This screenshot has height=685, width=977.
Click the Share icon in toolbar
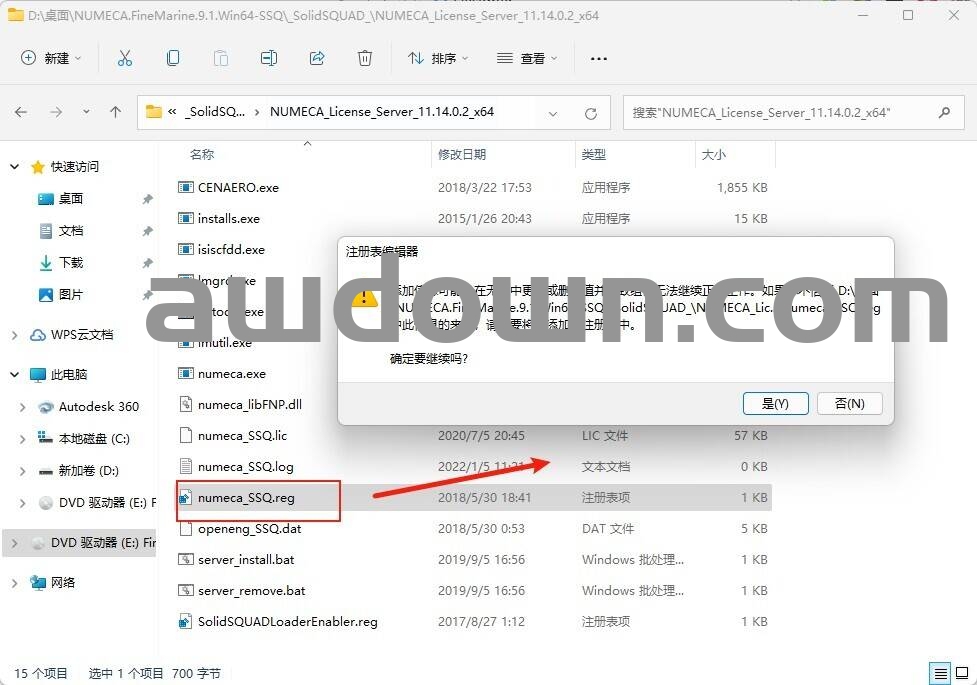(317, 58)
